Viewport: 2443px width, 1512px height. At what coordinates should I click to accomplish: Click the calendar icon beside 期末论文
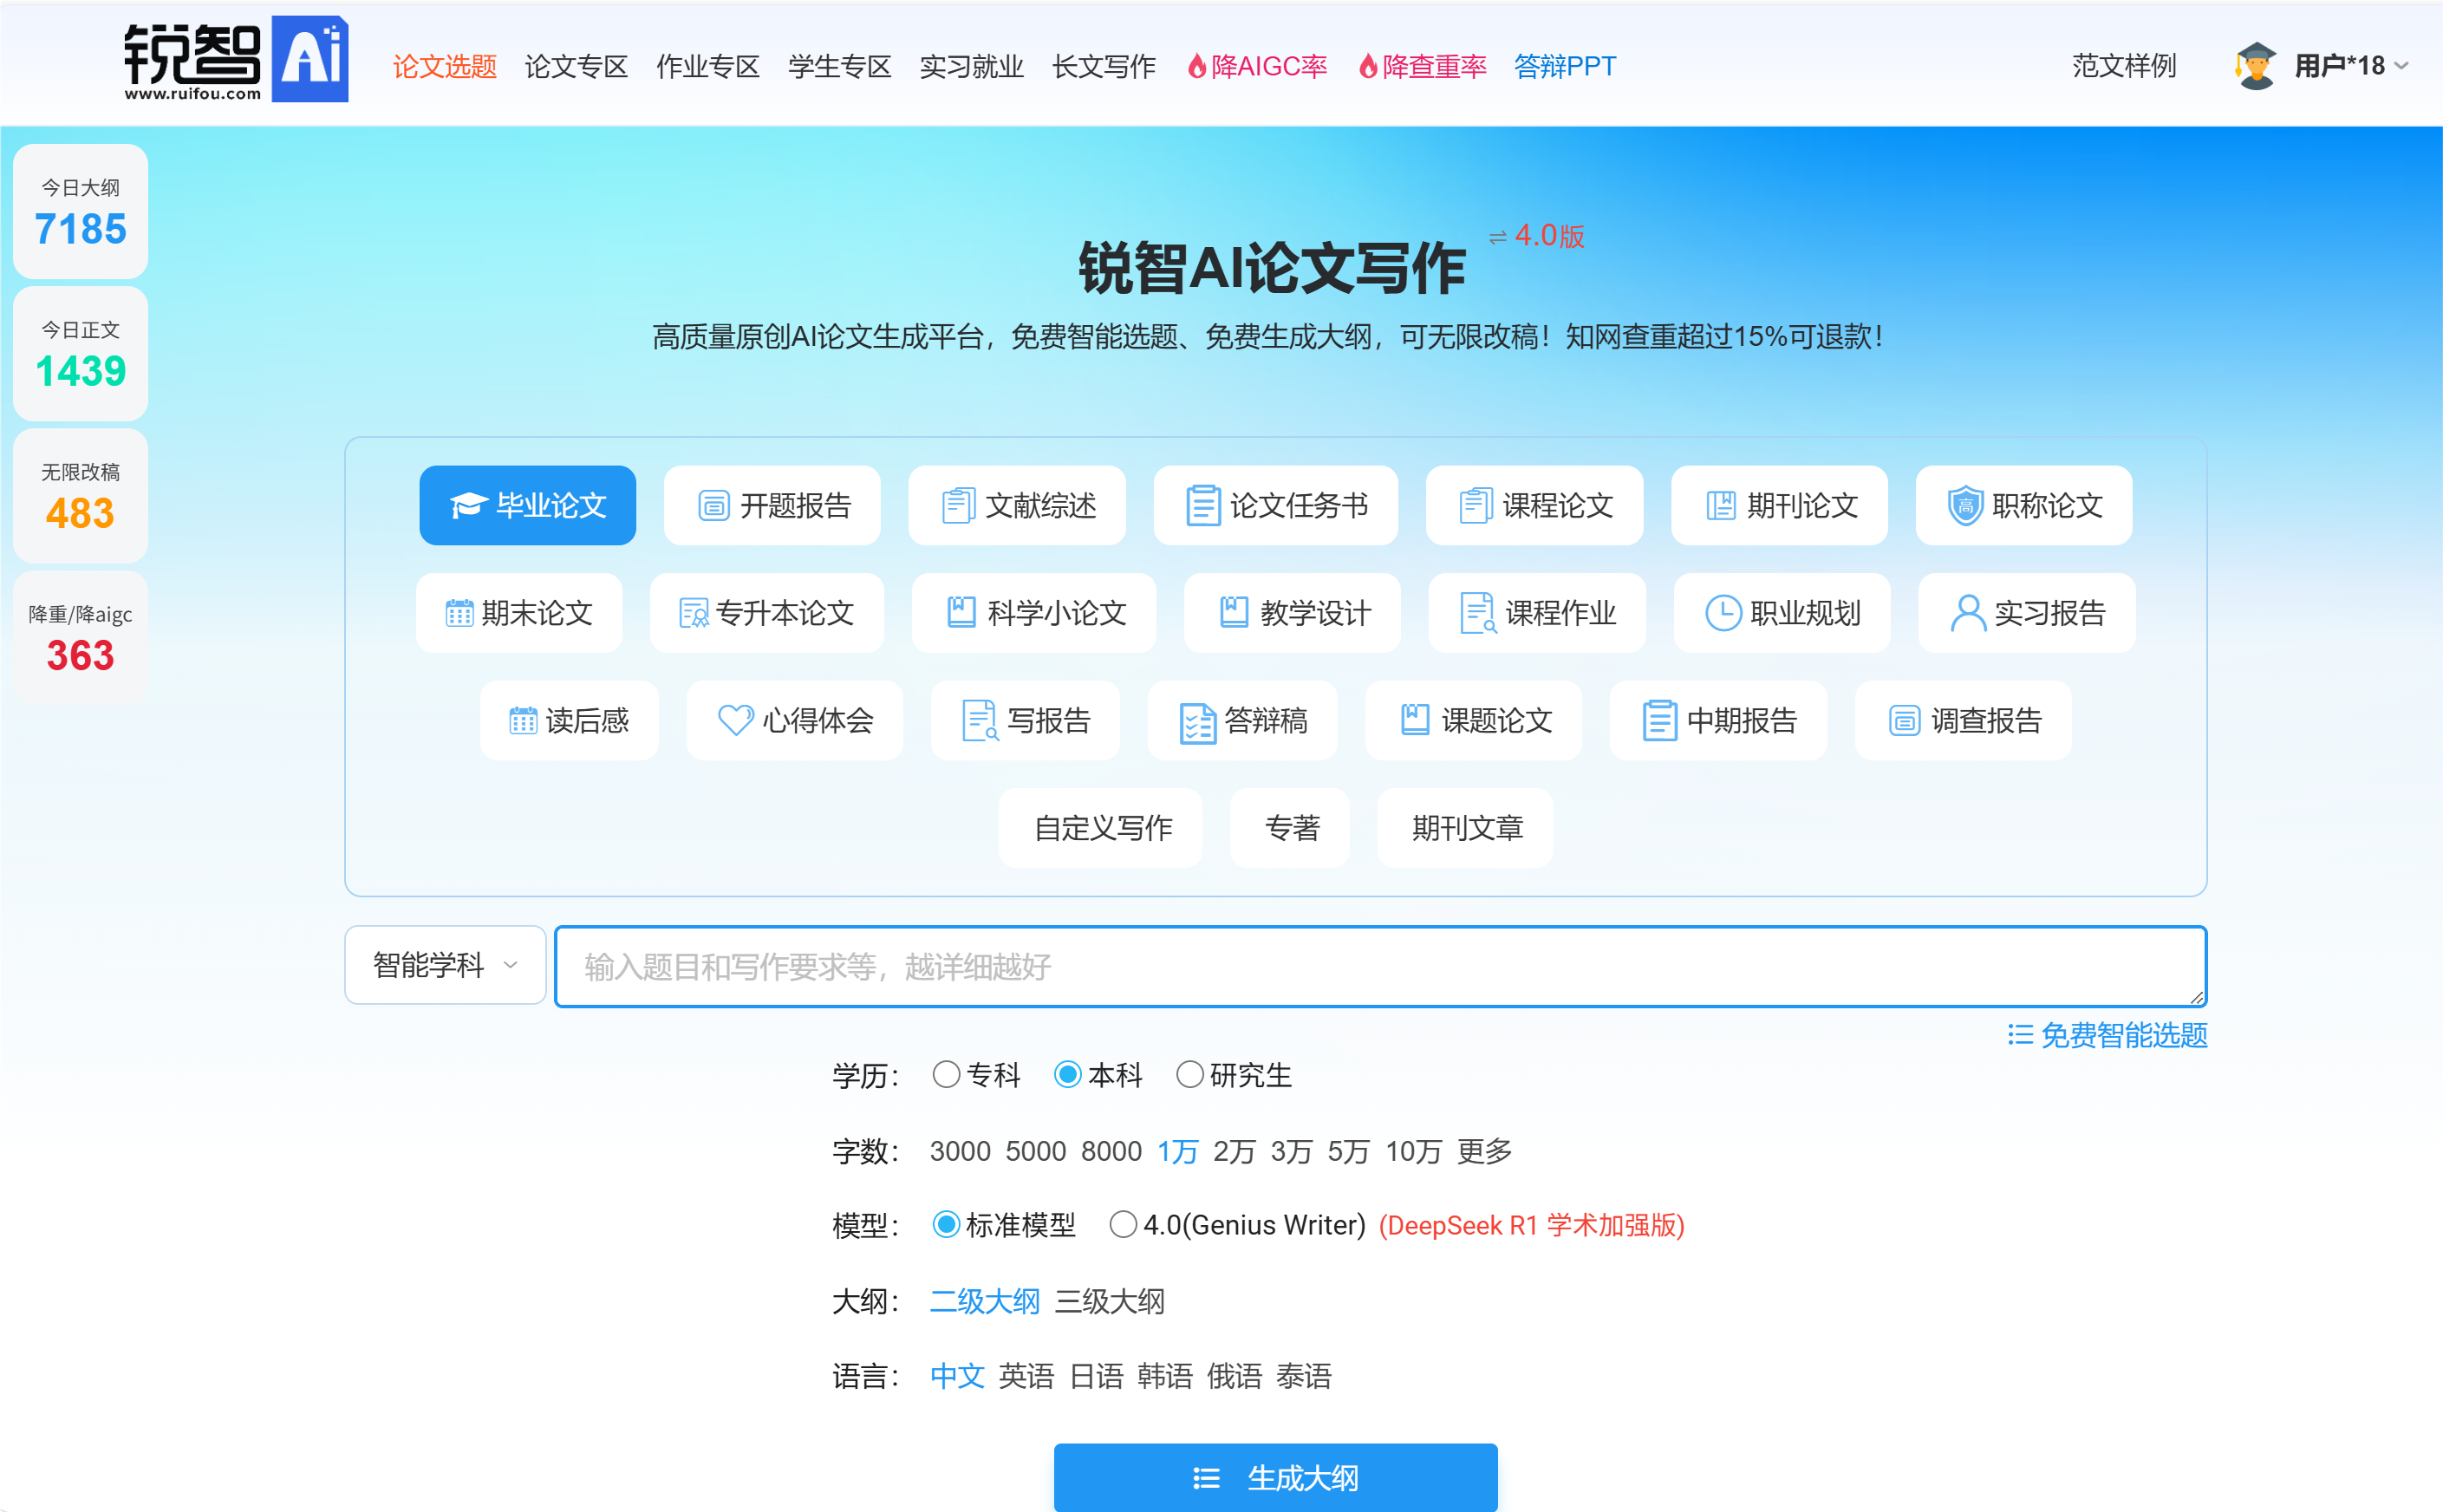(x=459, y=613)
